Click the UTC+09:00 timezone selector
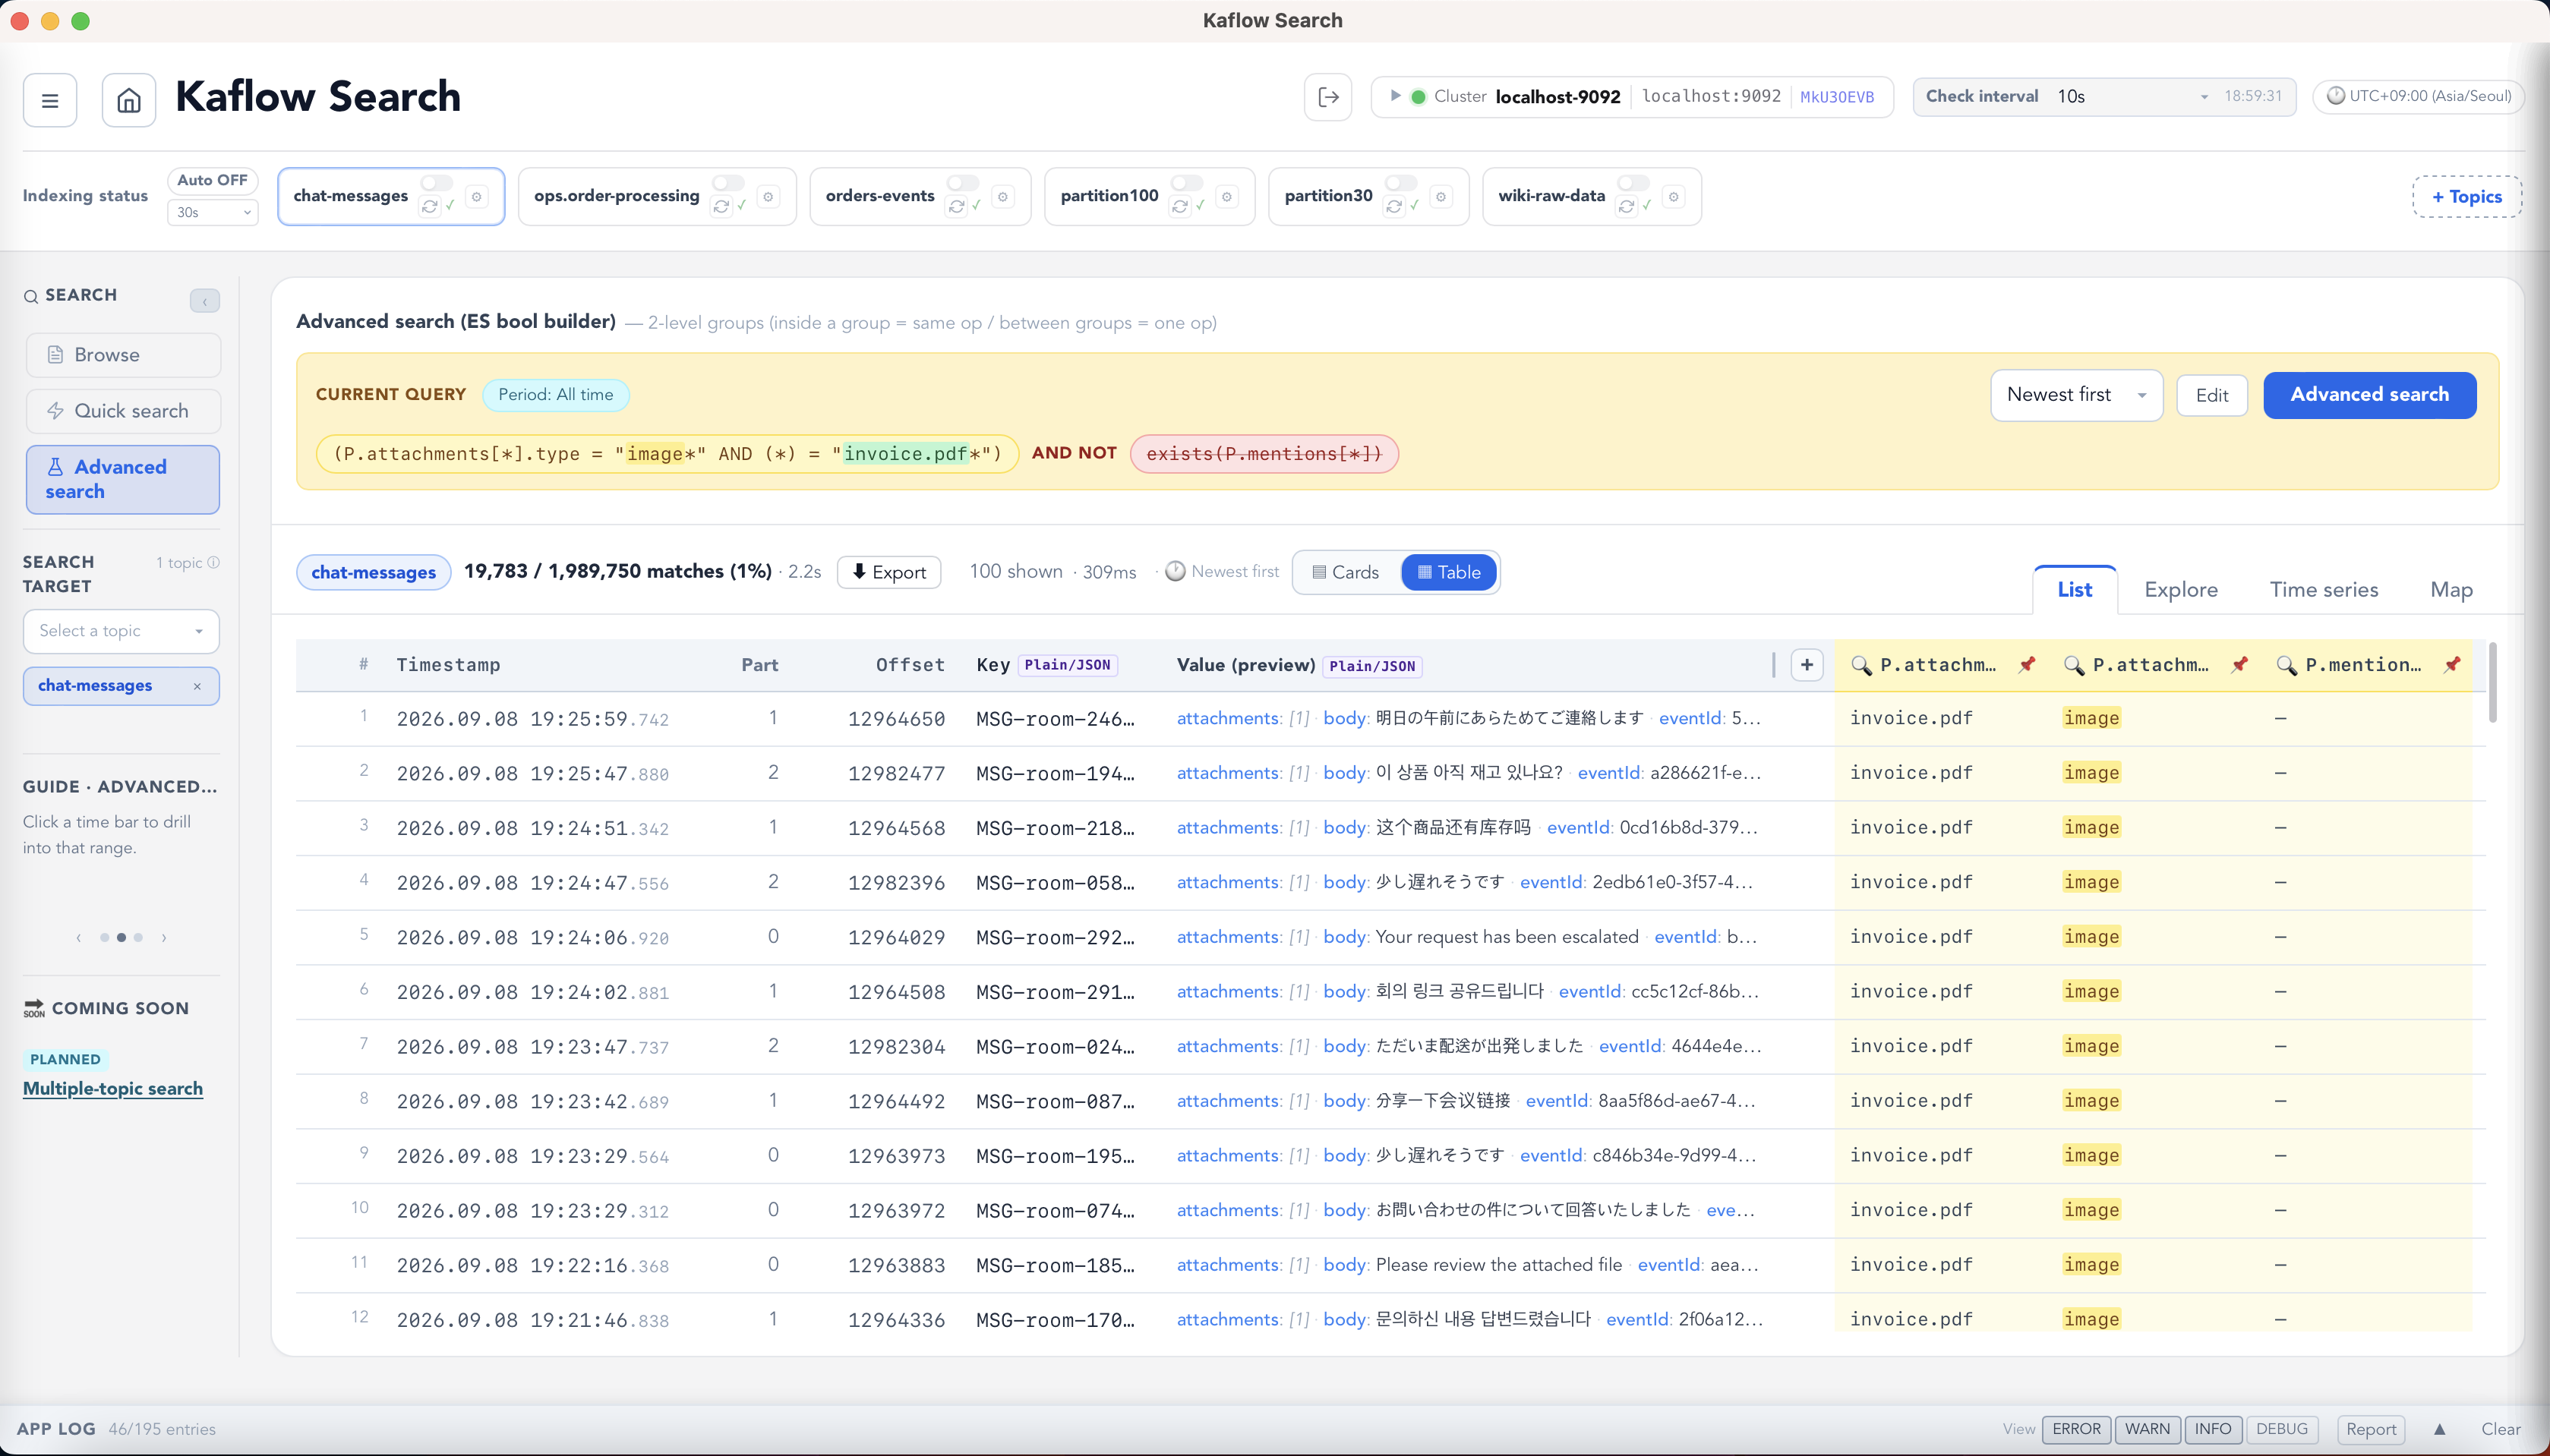The height and width of the screenshot is (1456, 2550). pos(2418,96)
